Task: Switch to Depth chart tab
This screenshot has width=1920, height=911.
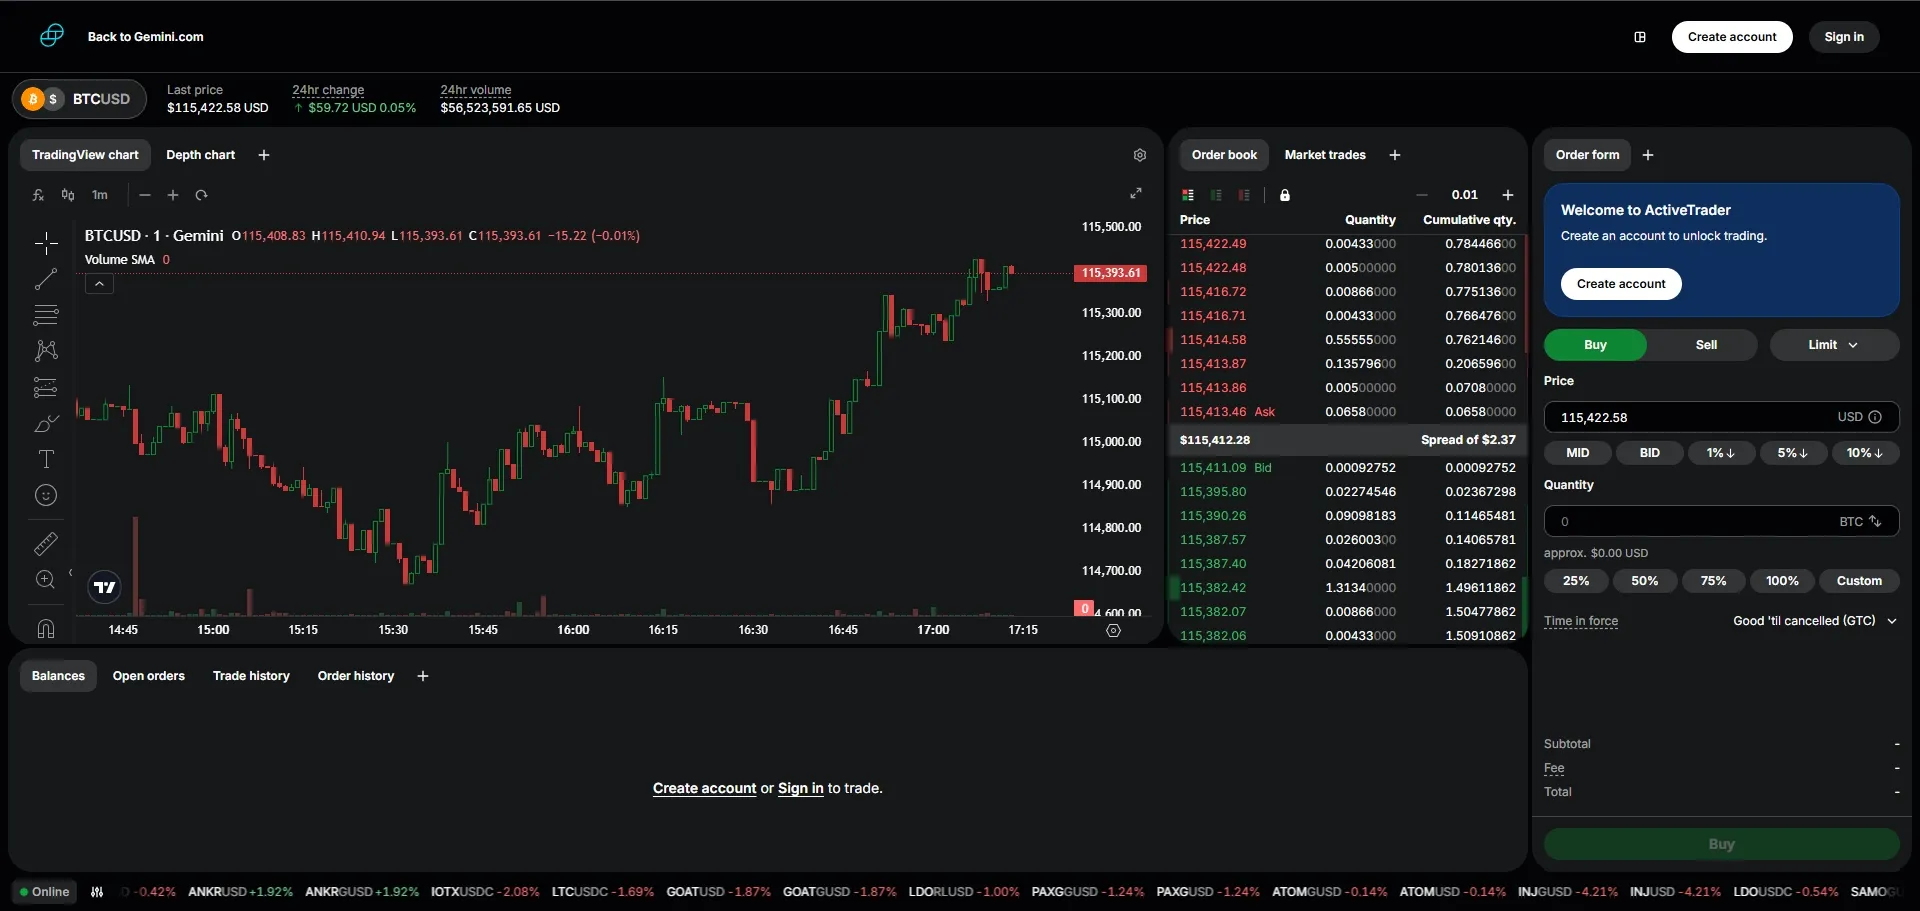Action: point(200,155)
